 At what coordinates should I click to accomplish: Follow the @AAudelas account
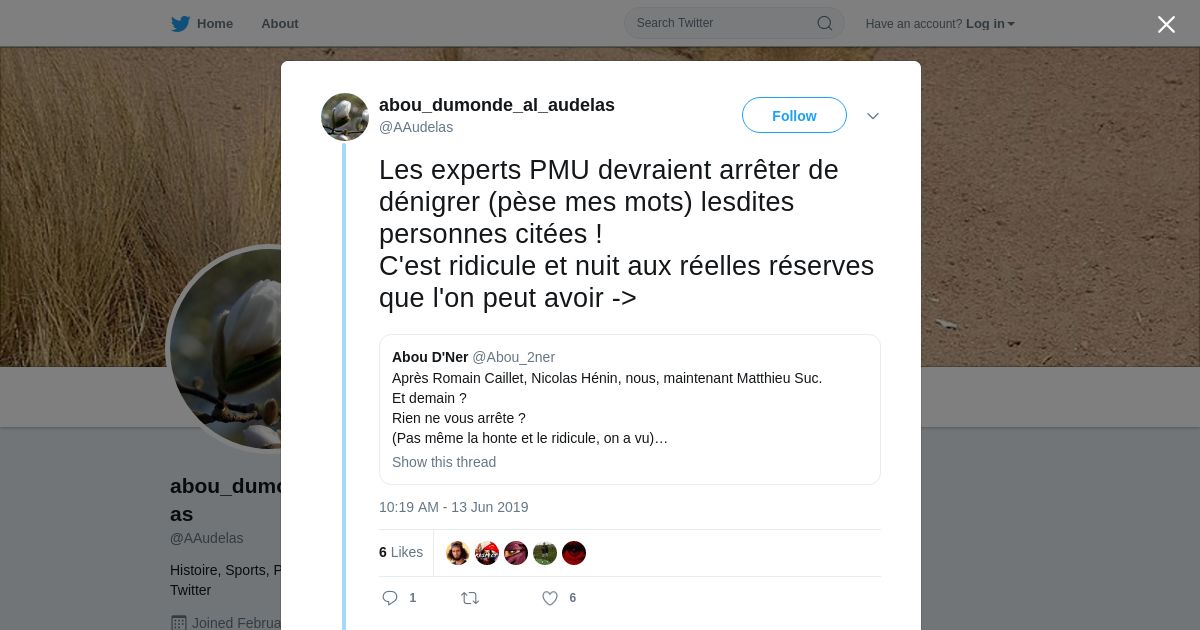point(794,116)
